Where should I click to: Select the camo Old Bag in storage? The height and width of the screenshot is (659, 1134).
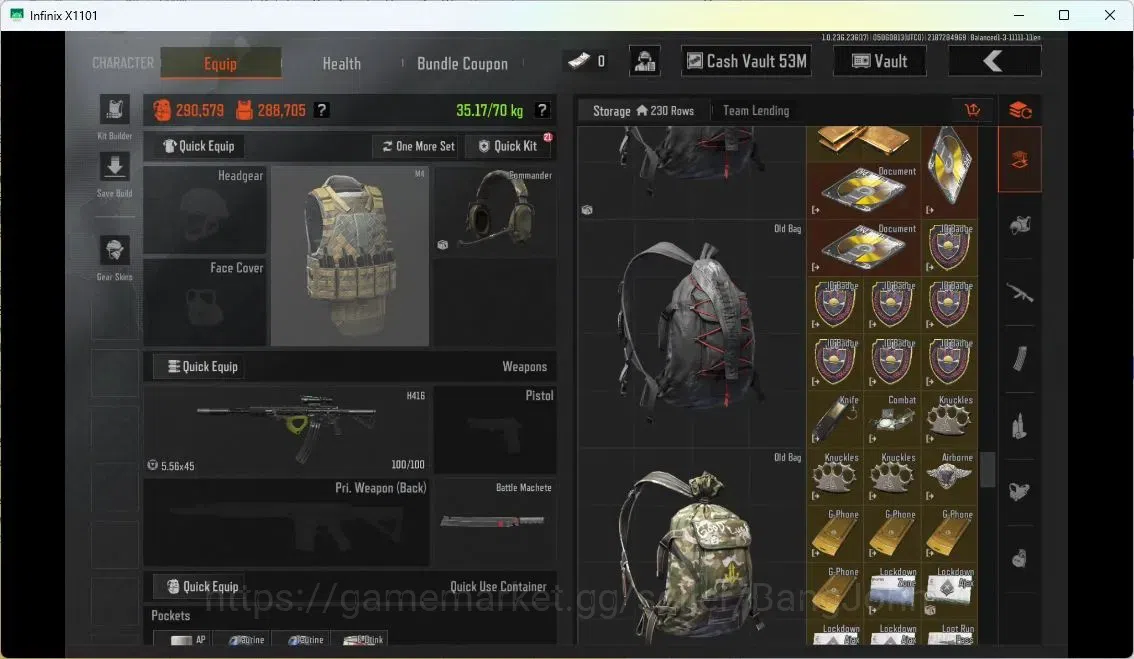[692, 547]
